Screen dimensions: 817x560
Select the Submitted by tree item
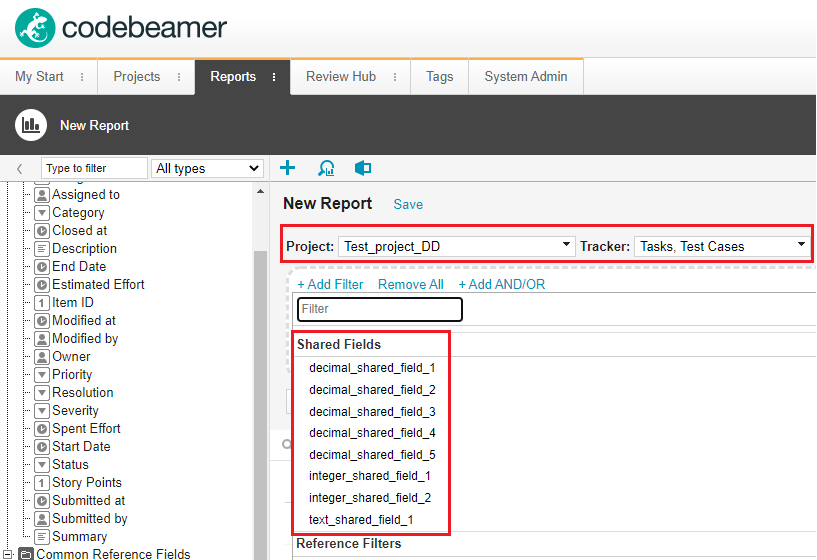pos(90,519)
